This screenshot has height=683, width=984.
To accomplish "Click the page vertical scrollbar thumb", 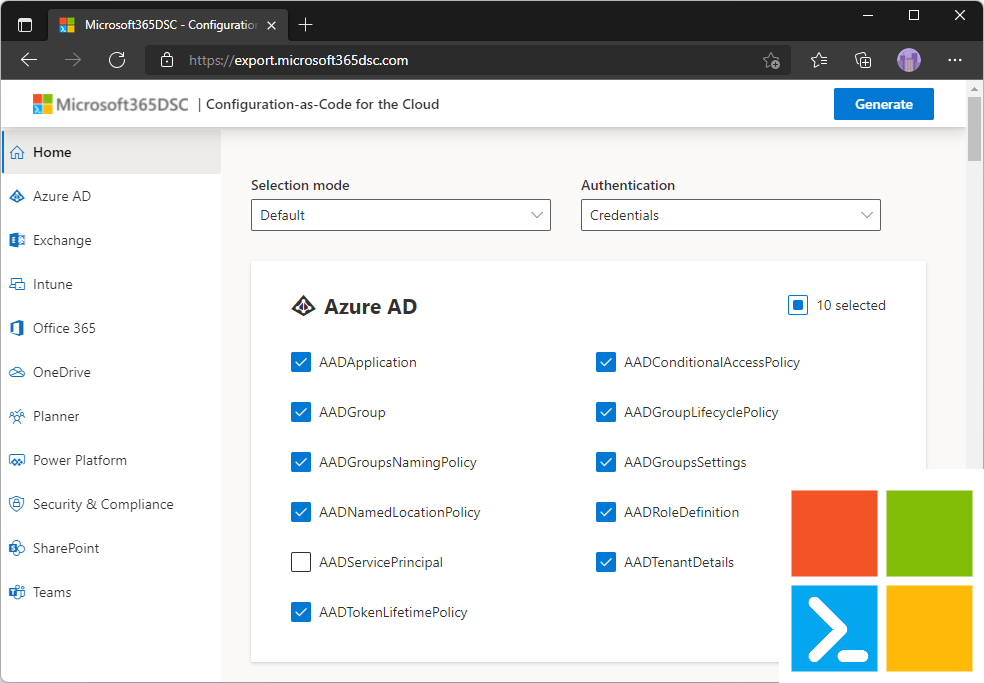I will [x=974, y=129].
